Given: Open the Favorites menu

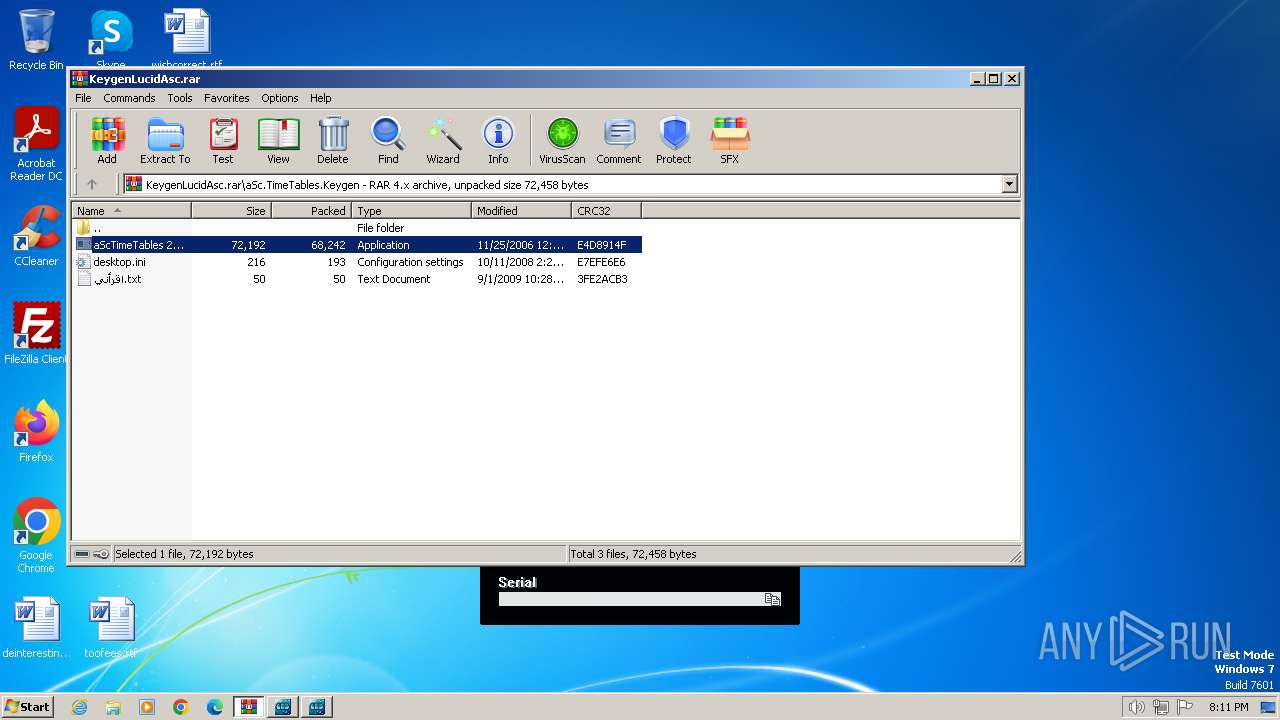Looking at the screenshot, I should (x=227, y=98).
